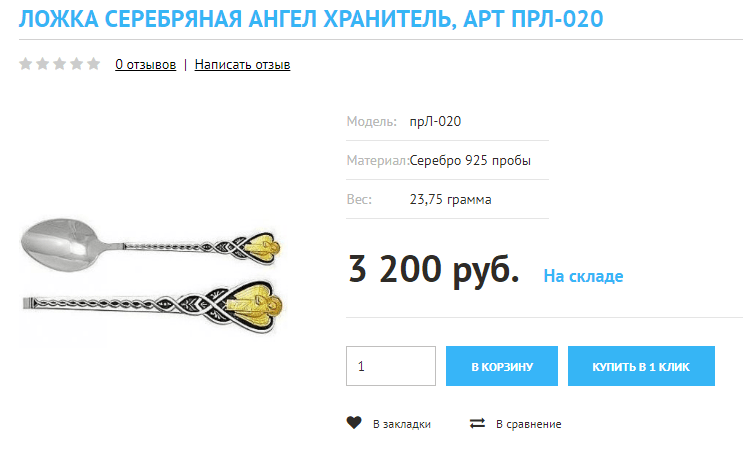Click the product title heading
Image resolution: width=743 pixels, height=455 pixels.
pyautogui.click(x=311, y=19)
